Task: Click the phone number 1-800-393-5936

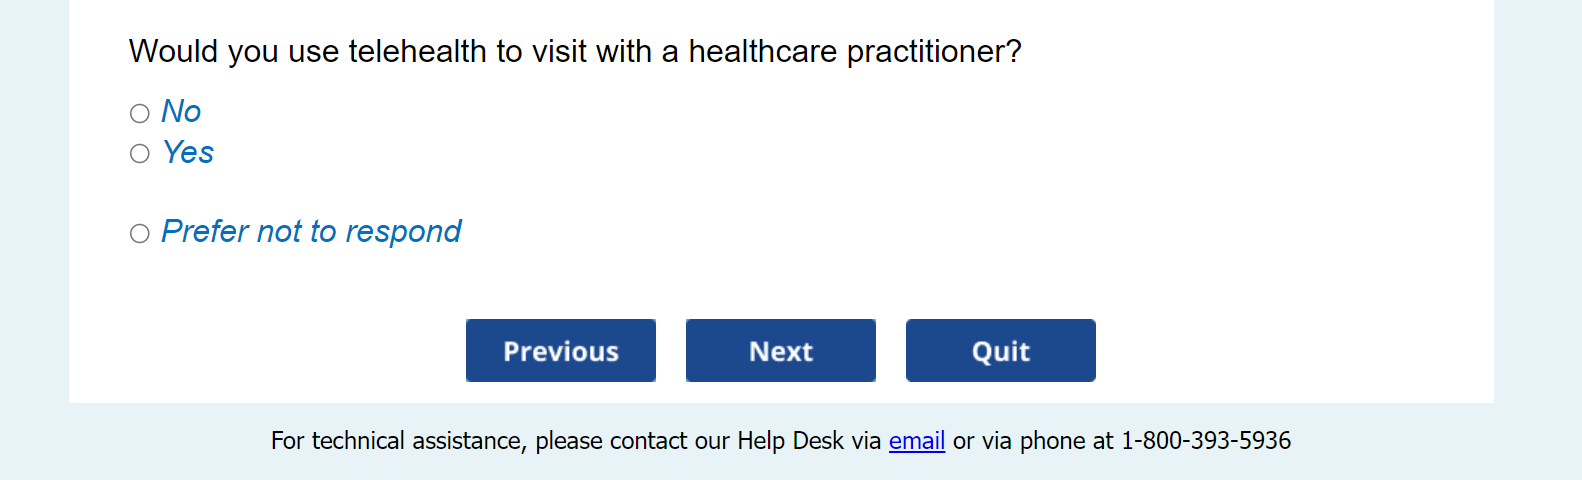Action: pos(1205,441)
